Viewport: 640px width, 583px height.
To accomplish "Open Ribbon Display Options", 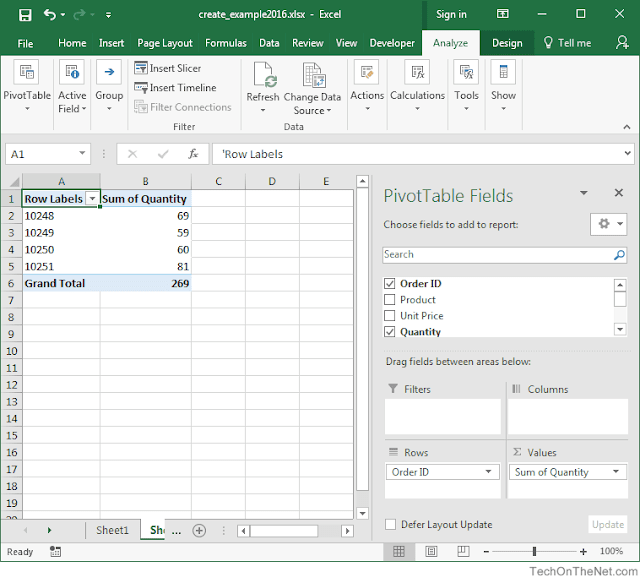I will pyautogui.click(x=503, y=14).
